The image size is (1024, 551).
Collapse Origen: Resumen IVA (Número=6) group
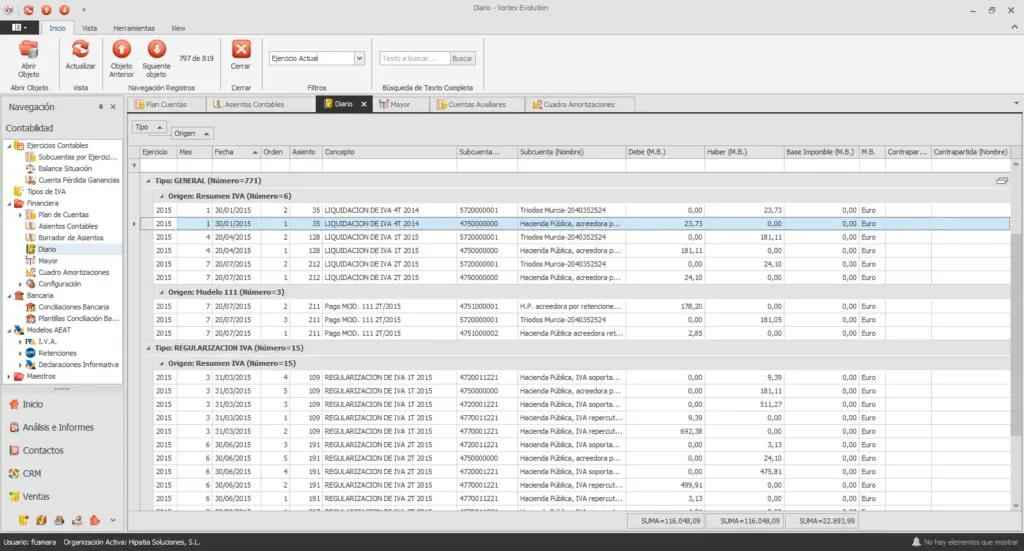pyautogui.click(x=162, y=196)
